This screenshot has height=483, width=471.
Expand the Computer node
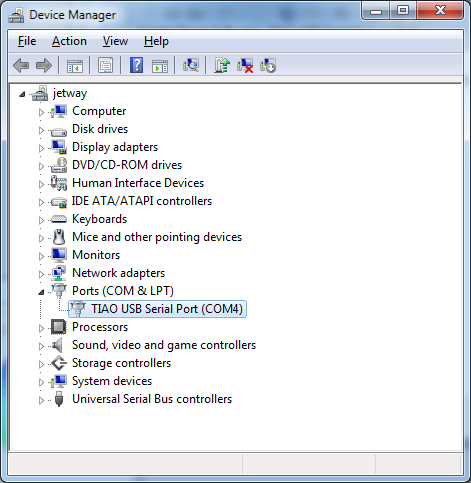point(41,112)
